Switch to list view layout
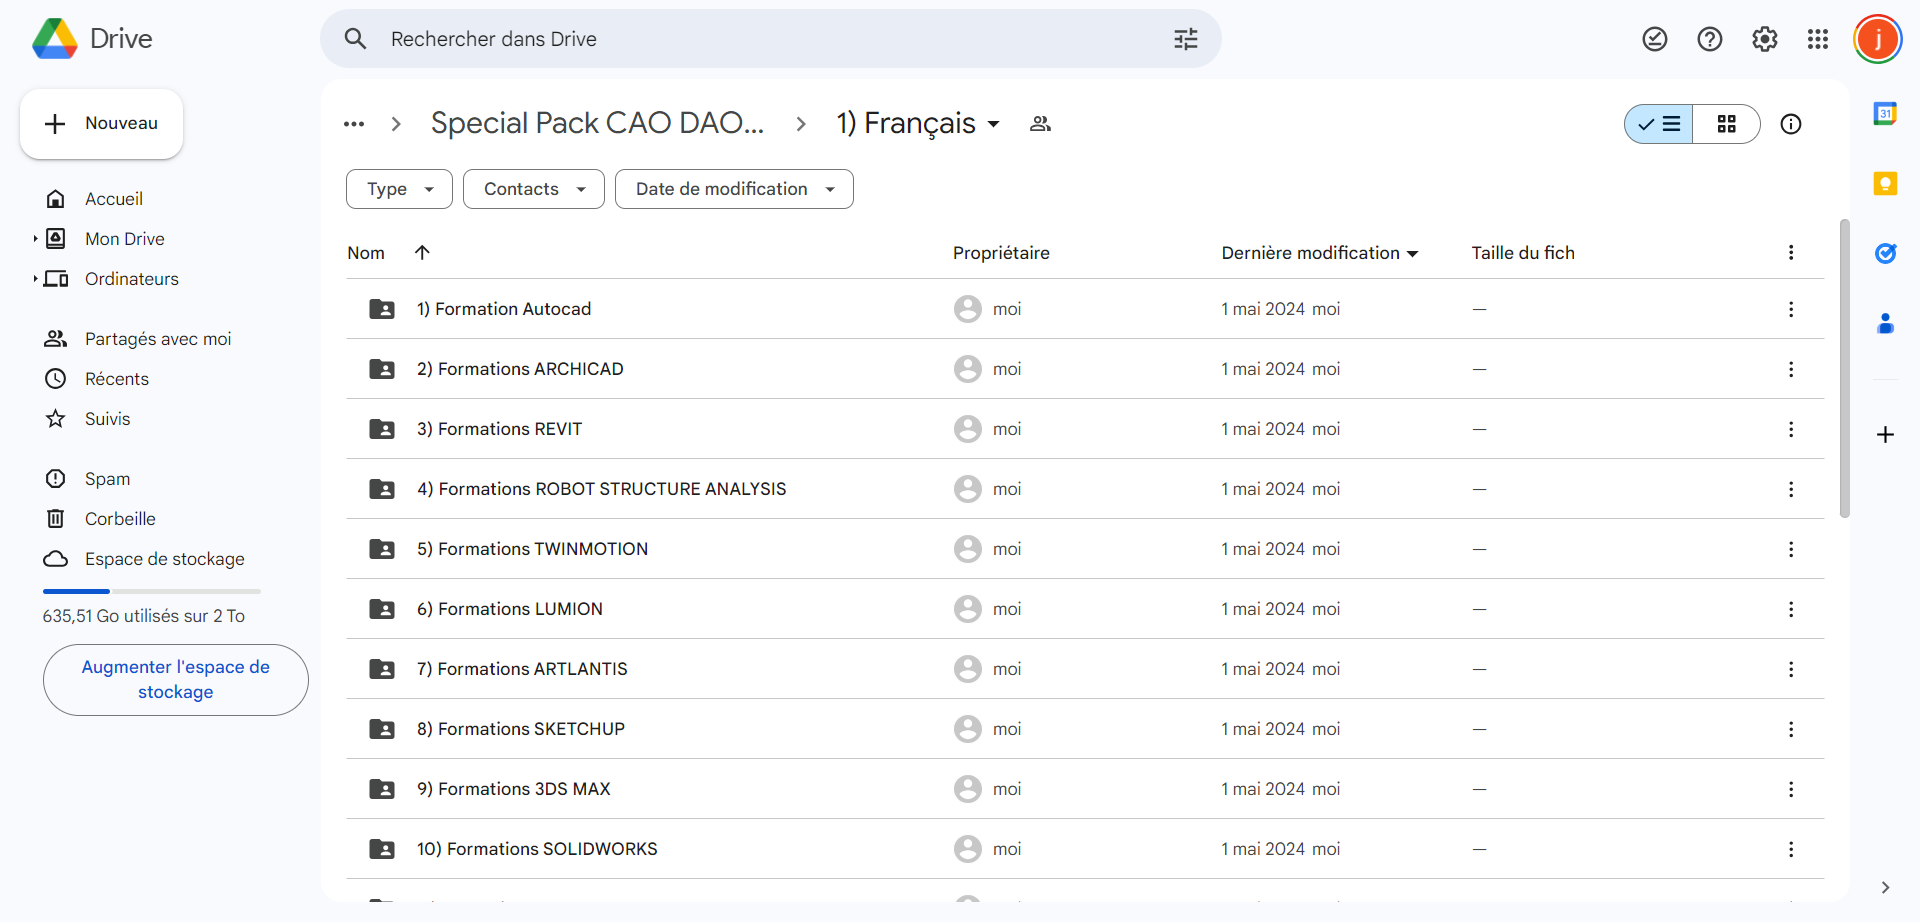This screenshot has height=922, width=1920. pyautogui.click(x=1659, y=124)
